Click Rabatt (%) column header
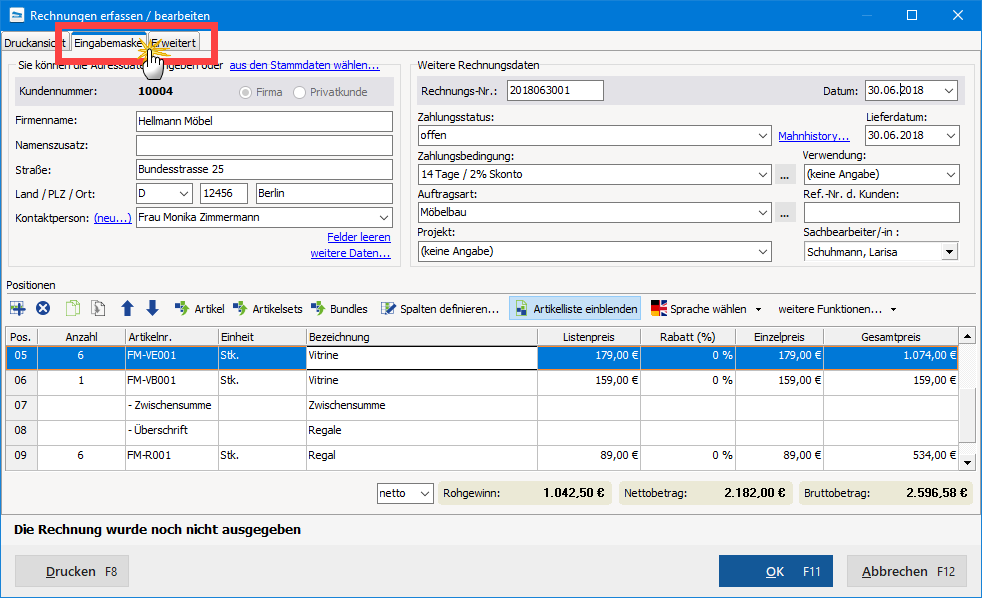This screenshot has width=982, height=598. pos(688,337)
